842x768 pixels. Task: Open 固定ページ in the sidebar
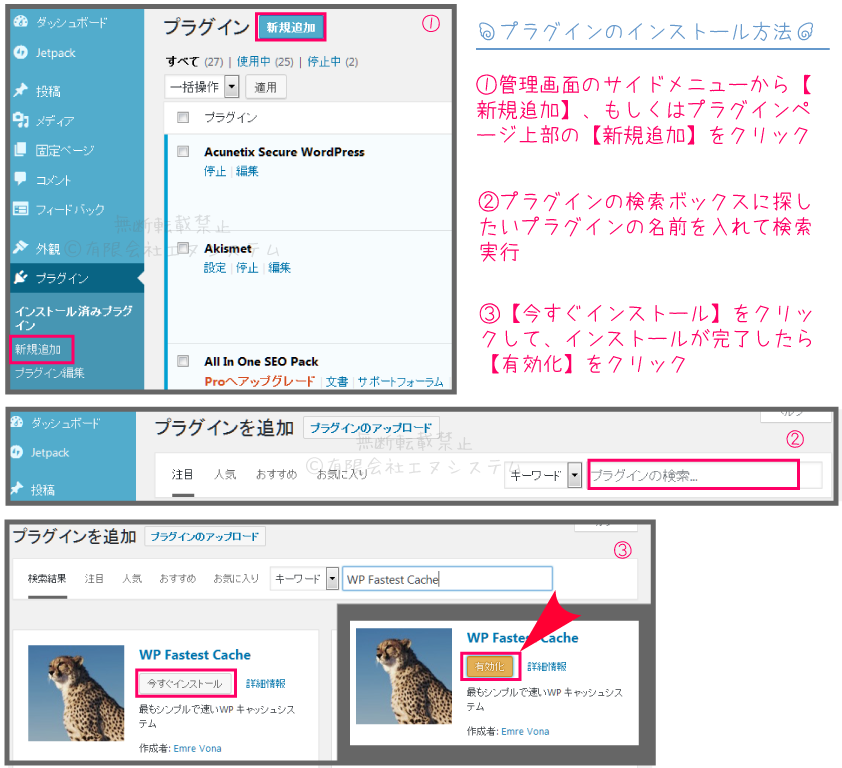[65, 150]
